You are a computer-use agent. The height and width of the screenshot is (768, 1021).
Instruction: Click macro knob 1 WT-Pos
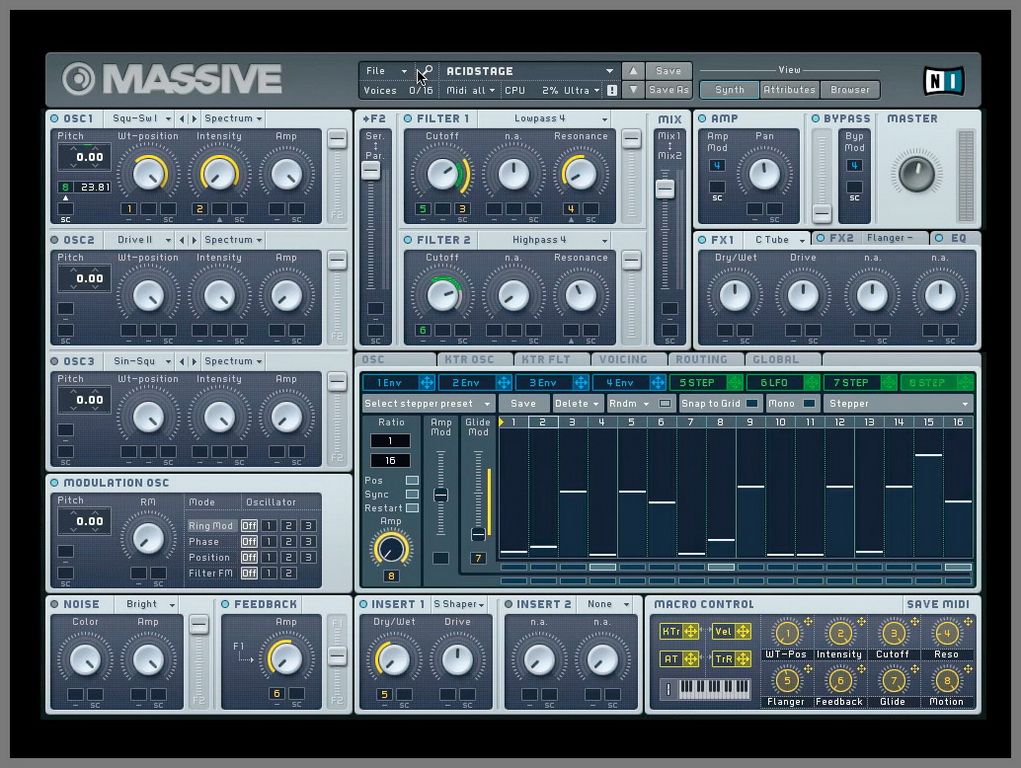tap(787, 633)
